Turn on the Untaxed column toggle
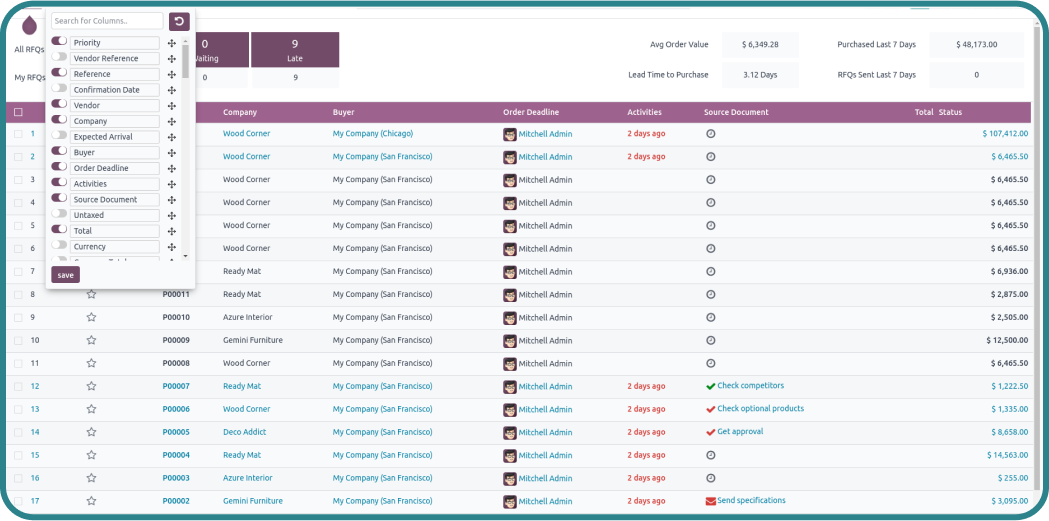 (59, 215)
